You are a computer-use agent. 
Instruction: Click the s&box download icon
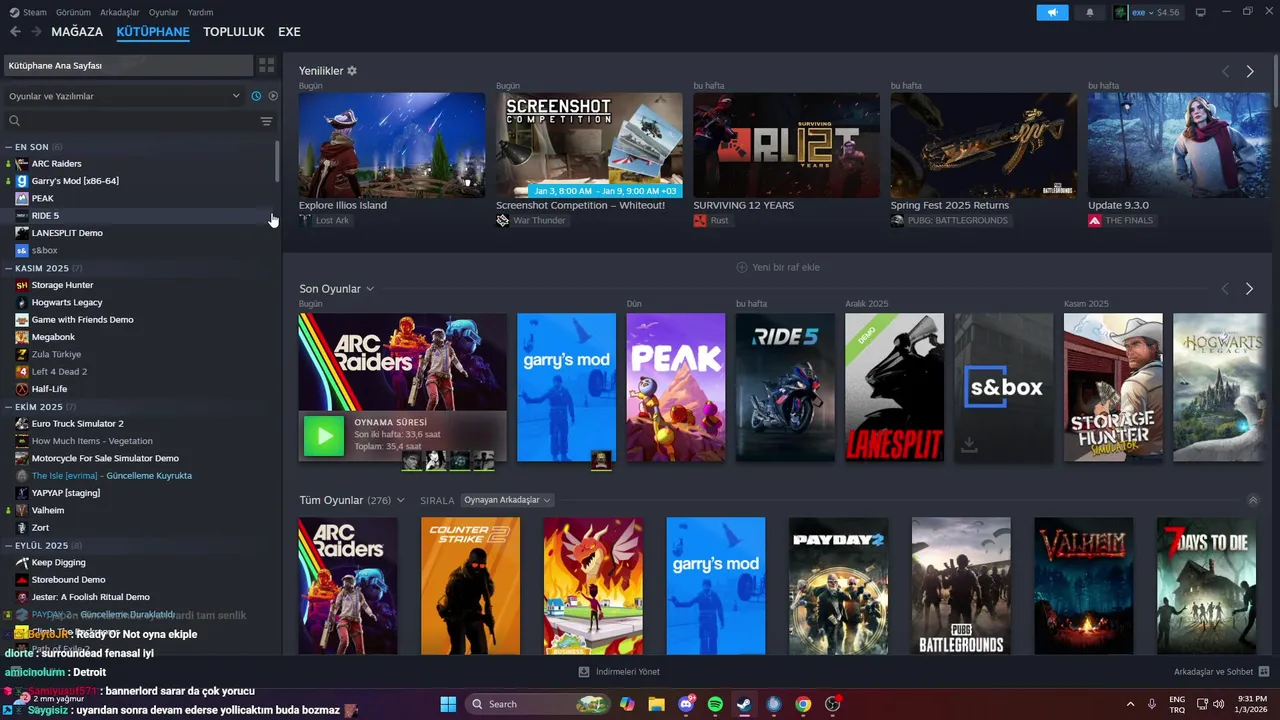969,445
